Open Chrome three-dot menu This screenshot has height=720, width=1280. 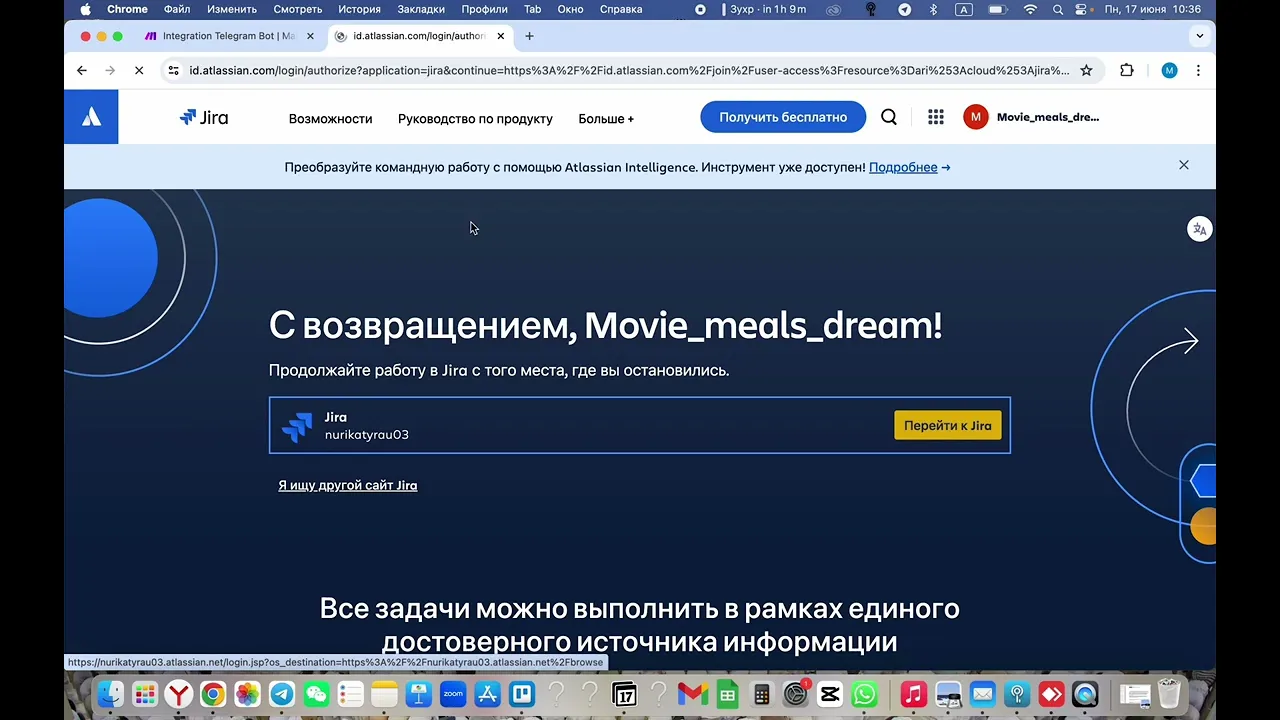point(1198,70)
